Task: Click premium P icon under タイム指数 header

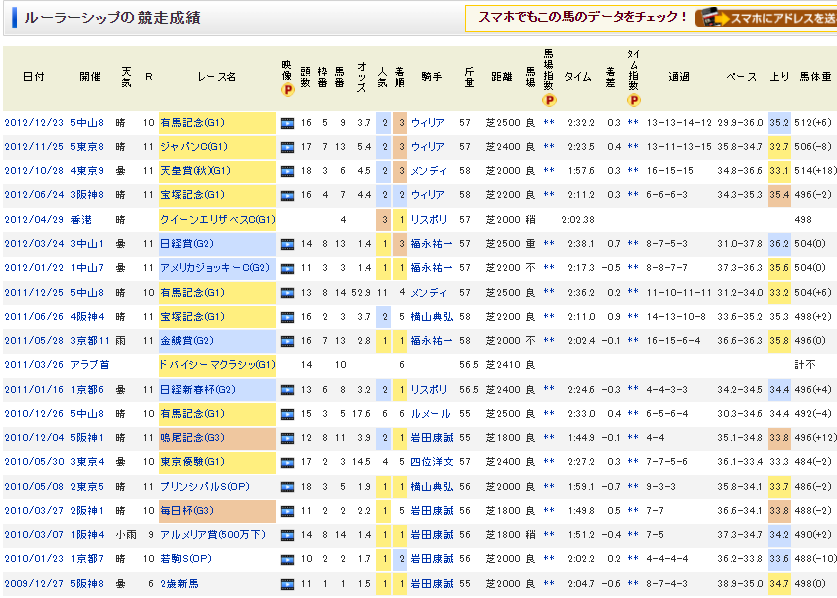Action: (x=633, y=100)
